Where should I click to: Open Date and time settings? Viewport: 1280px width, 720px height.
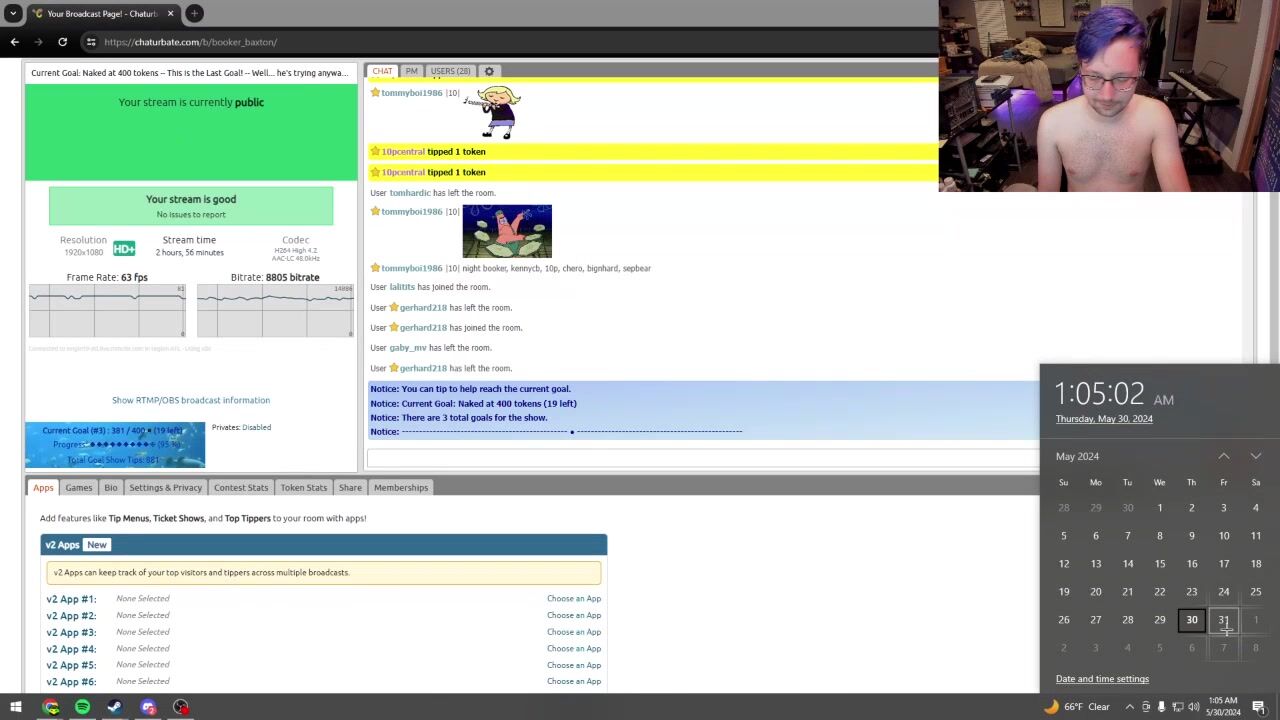click(x=1102, y=679)
